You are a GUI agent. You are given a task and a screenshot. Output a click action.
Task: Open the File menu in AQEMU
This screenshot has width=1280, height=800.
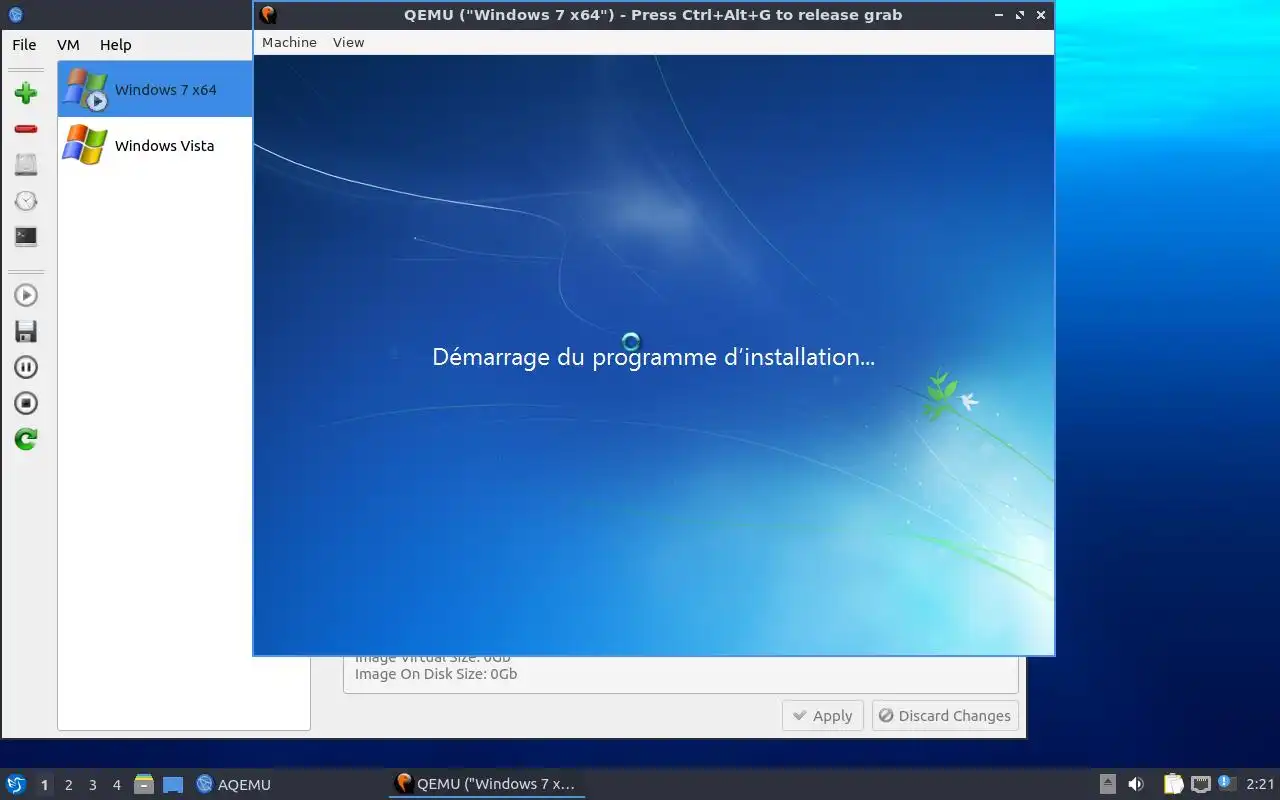24,45
